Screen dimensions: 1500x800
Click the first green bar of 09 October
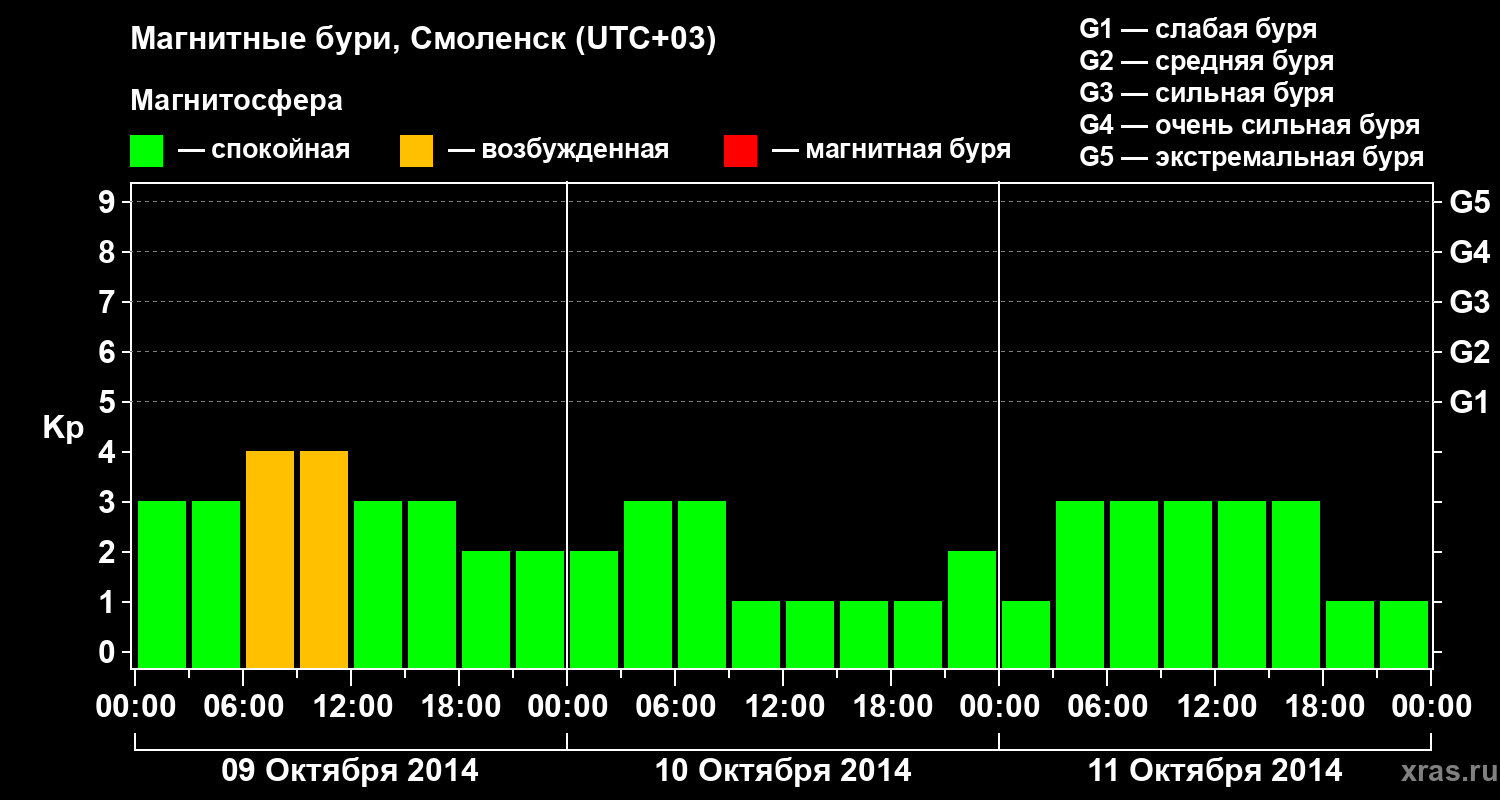point(162,584)
